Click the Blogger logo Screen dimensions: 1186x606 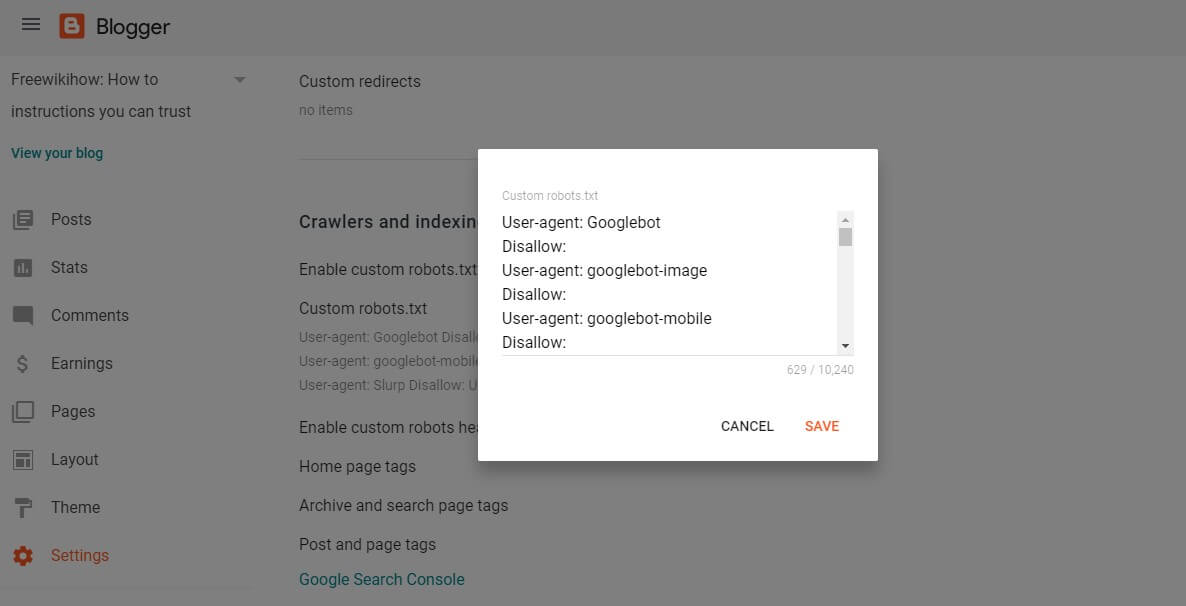coord(70,27)
